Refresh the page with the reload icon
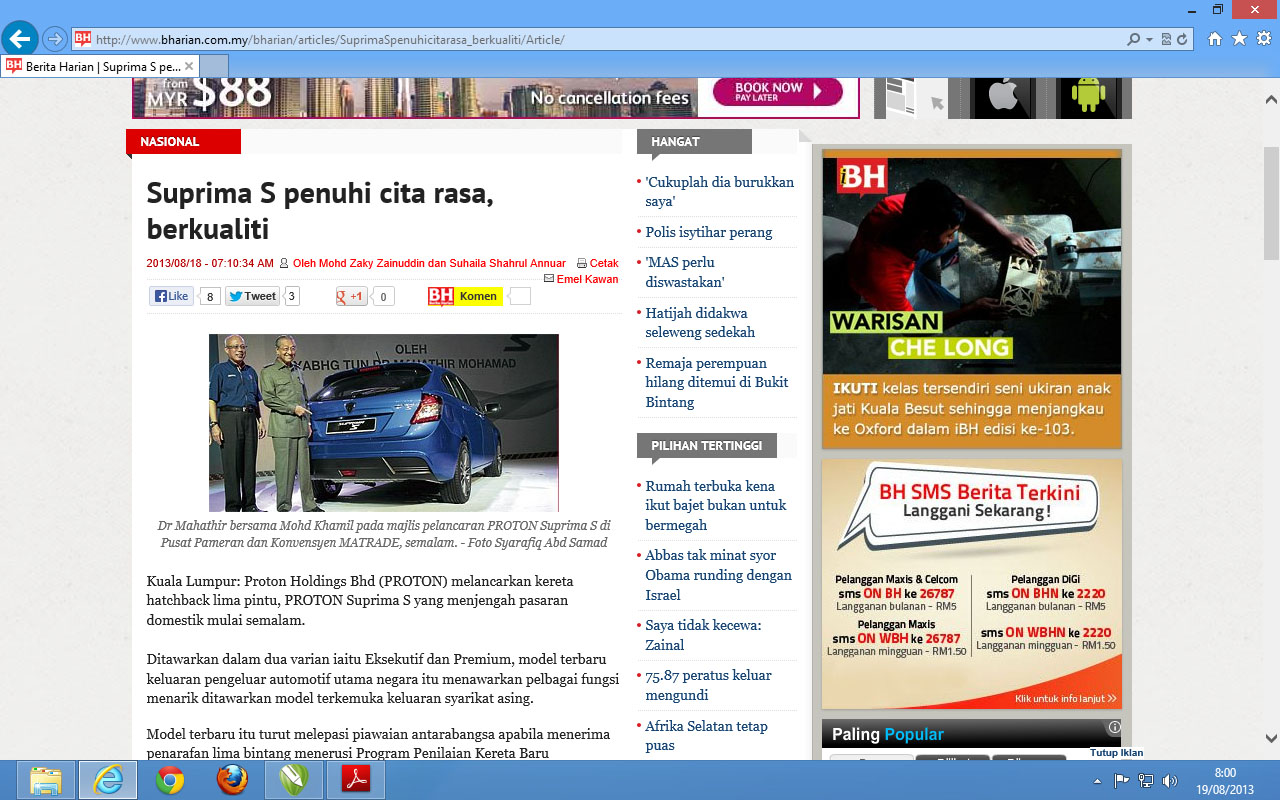Screen dimensions: 1280x800 [1182, 40]
